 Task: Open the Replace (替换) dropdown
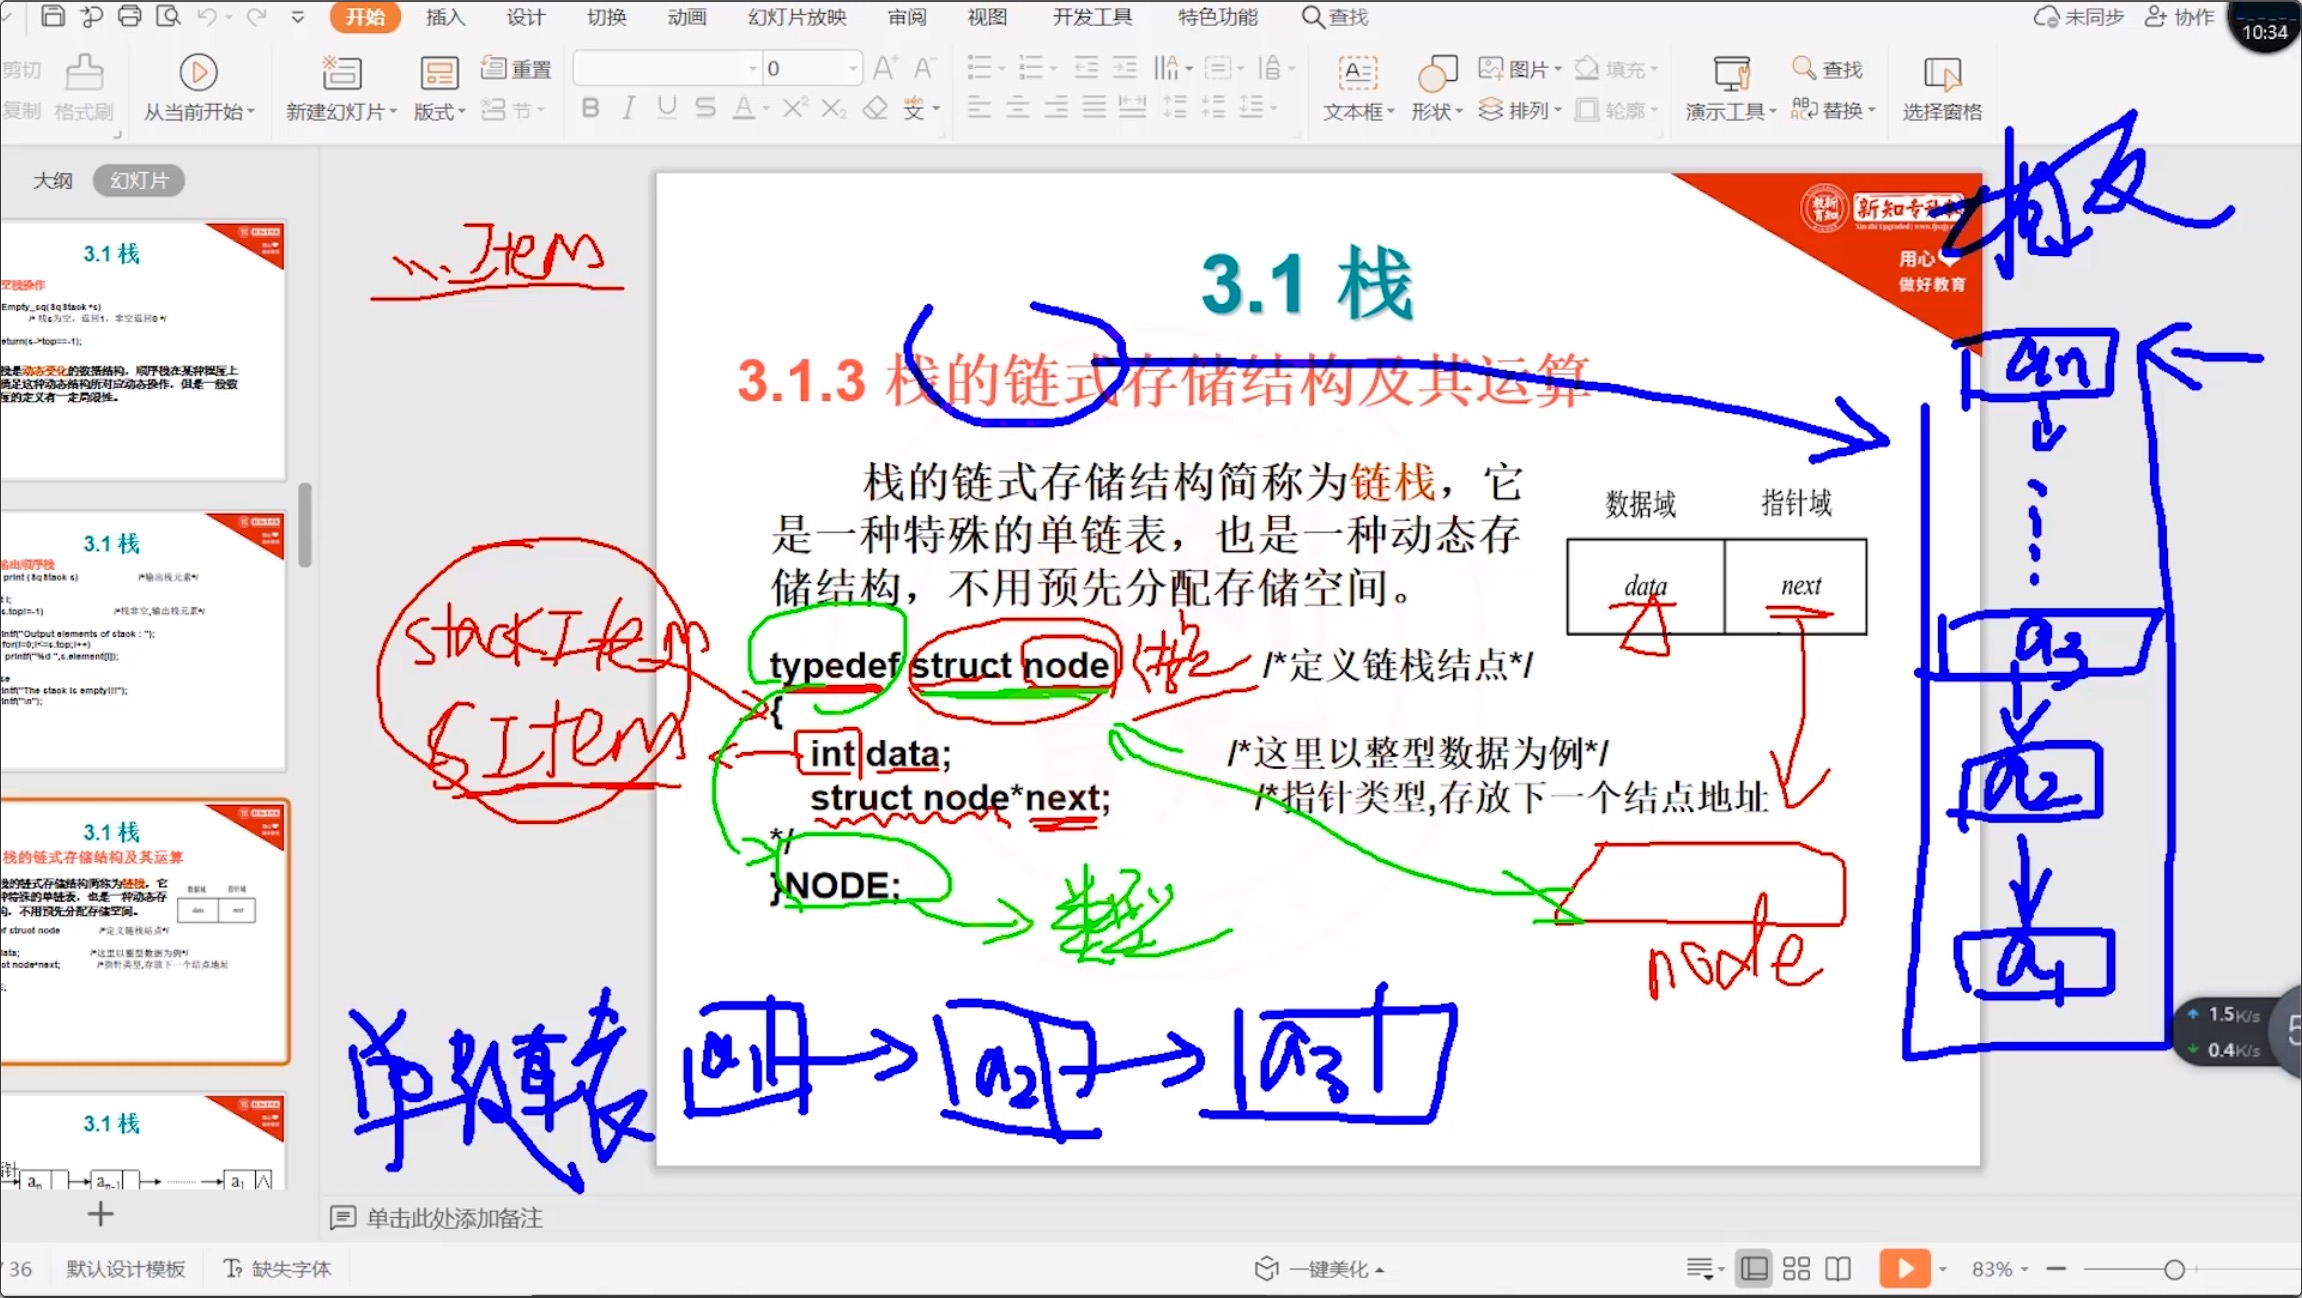click(x=1833, y=109)
